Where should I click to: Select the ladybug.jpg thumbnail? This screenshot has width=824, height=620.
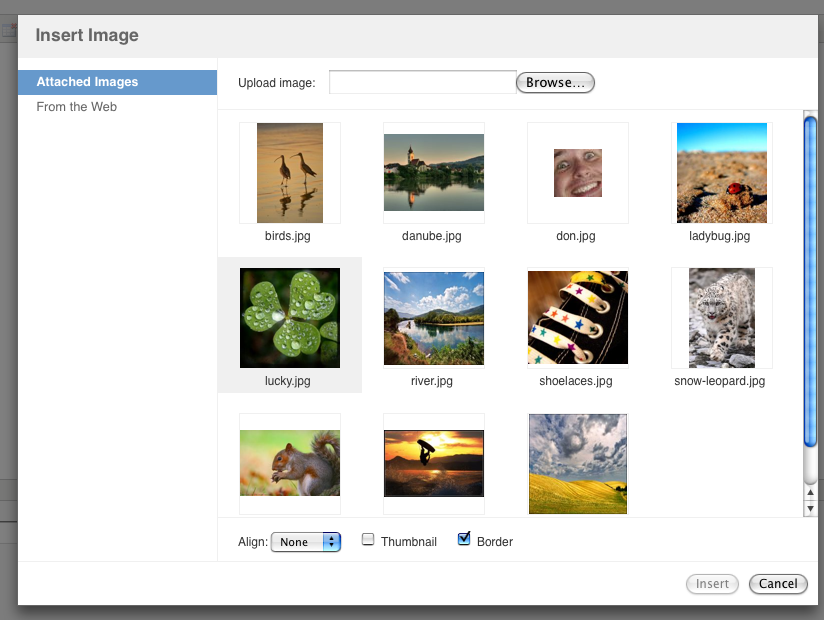pyautogui.click(x=722, y=173)
